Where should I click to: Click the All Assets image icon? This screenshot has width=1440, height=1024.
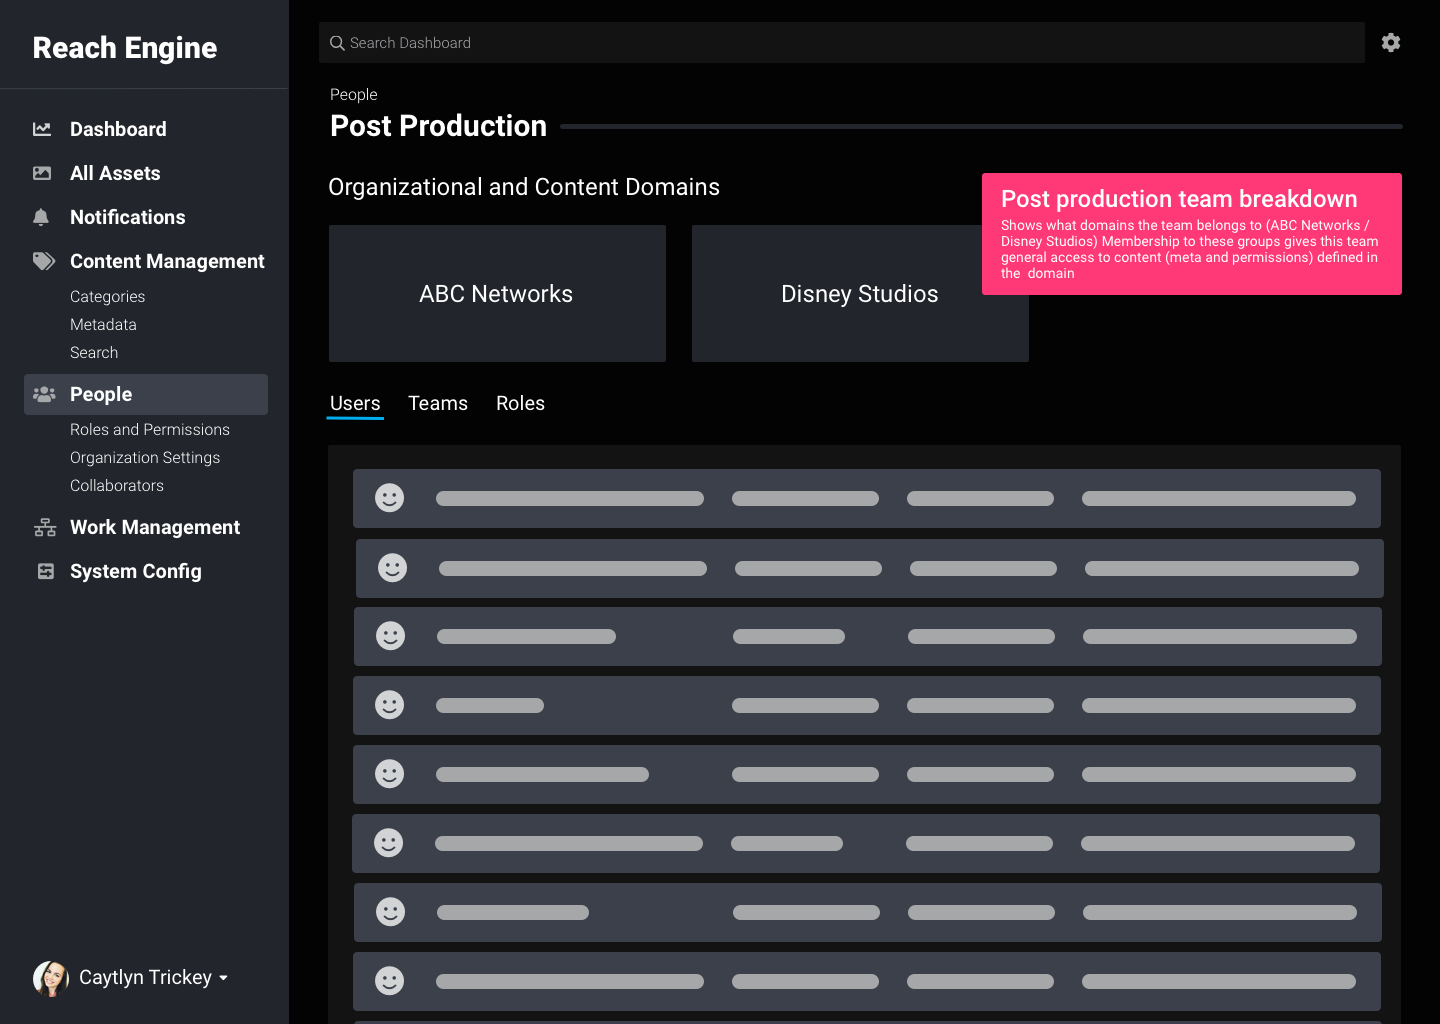click(42, 173)
